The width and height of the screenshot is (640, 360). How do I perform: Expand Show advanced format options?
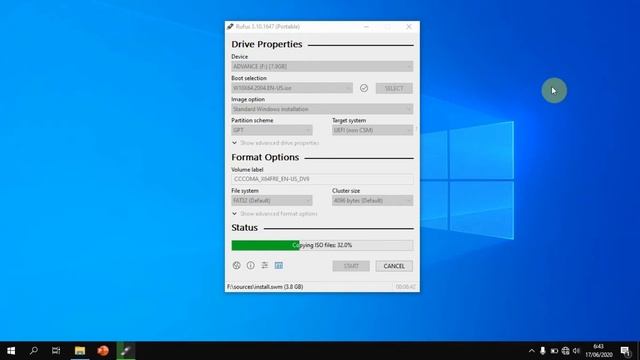tap(274, 213)
